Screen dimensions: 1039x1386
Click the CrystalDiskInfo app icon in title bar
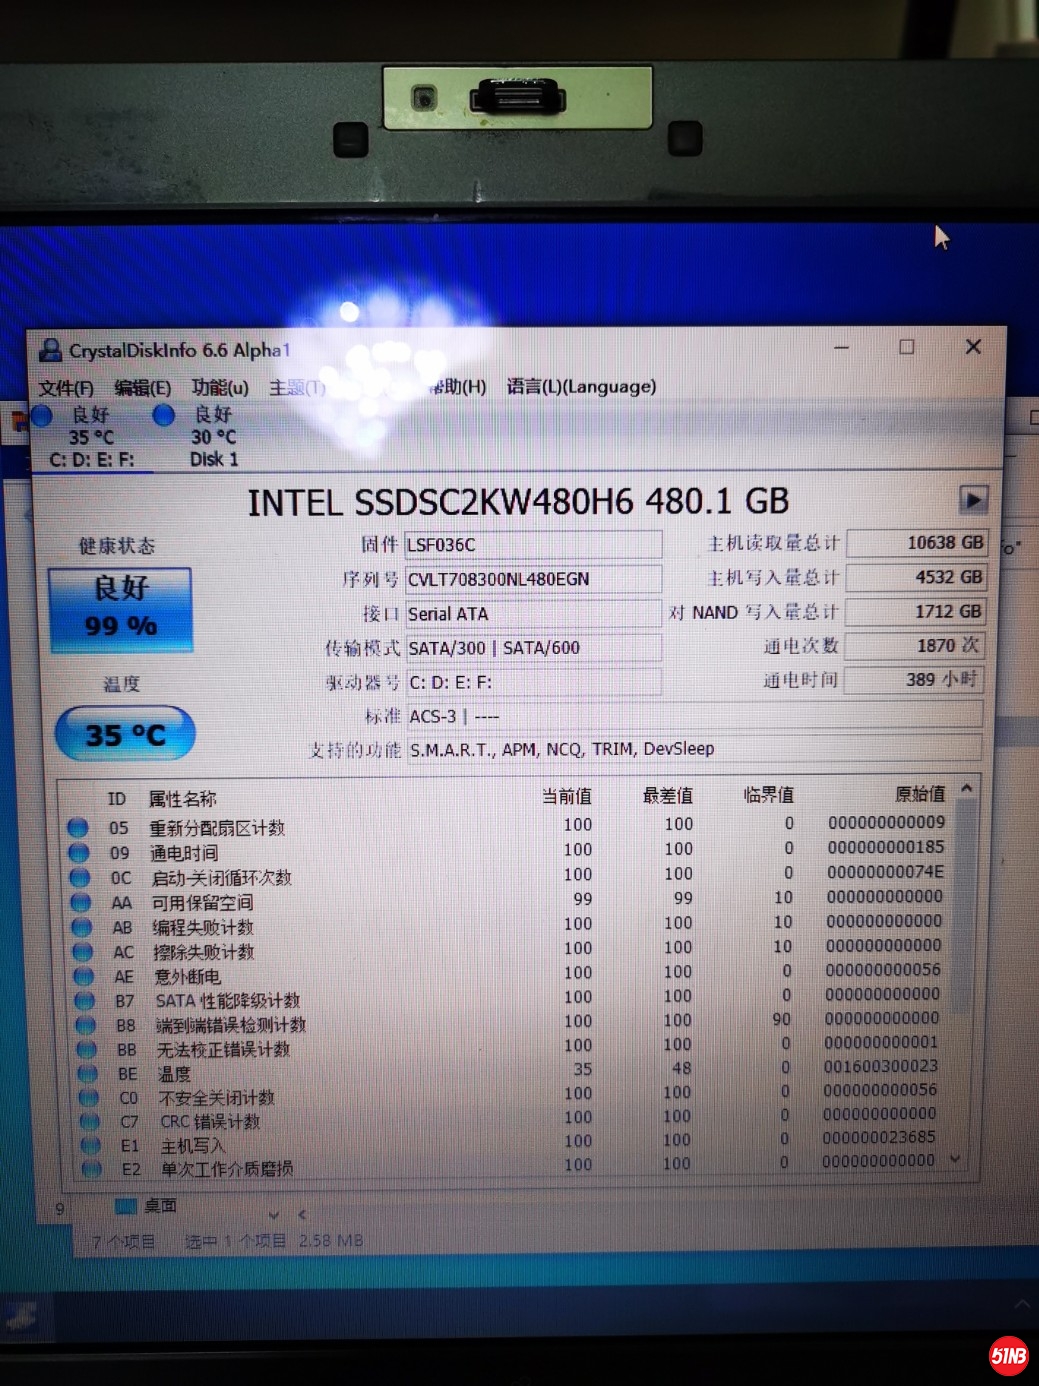pyautogui.click(x=50, y=350)
